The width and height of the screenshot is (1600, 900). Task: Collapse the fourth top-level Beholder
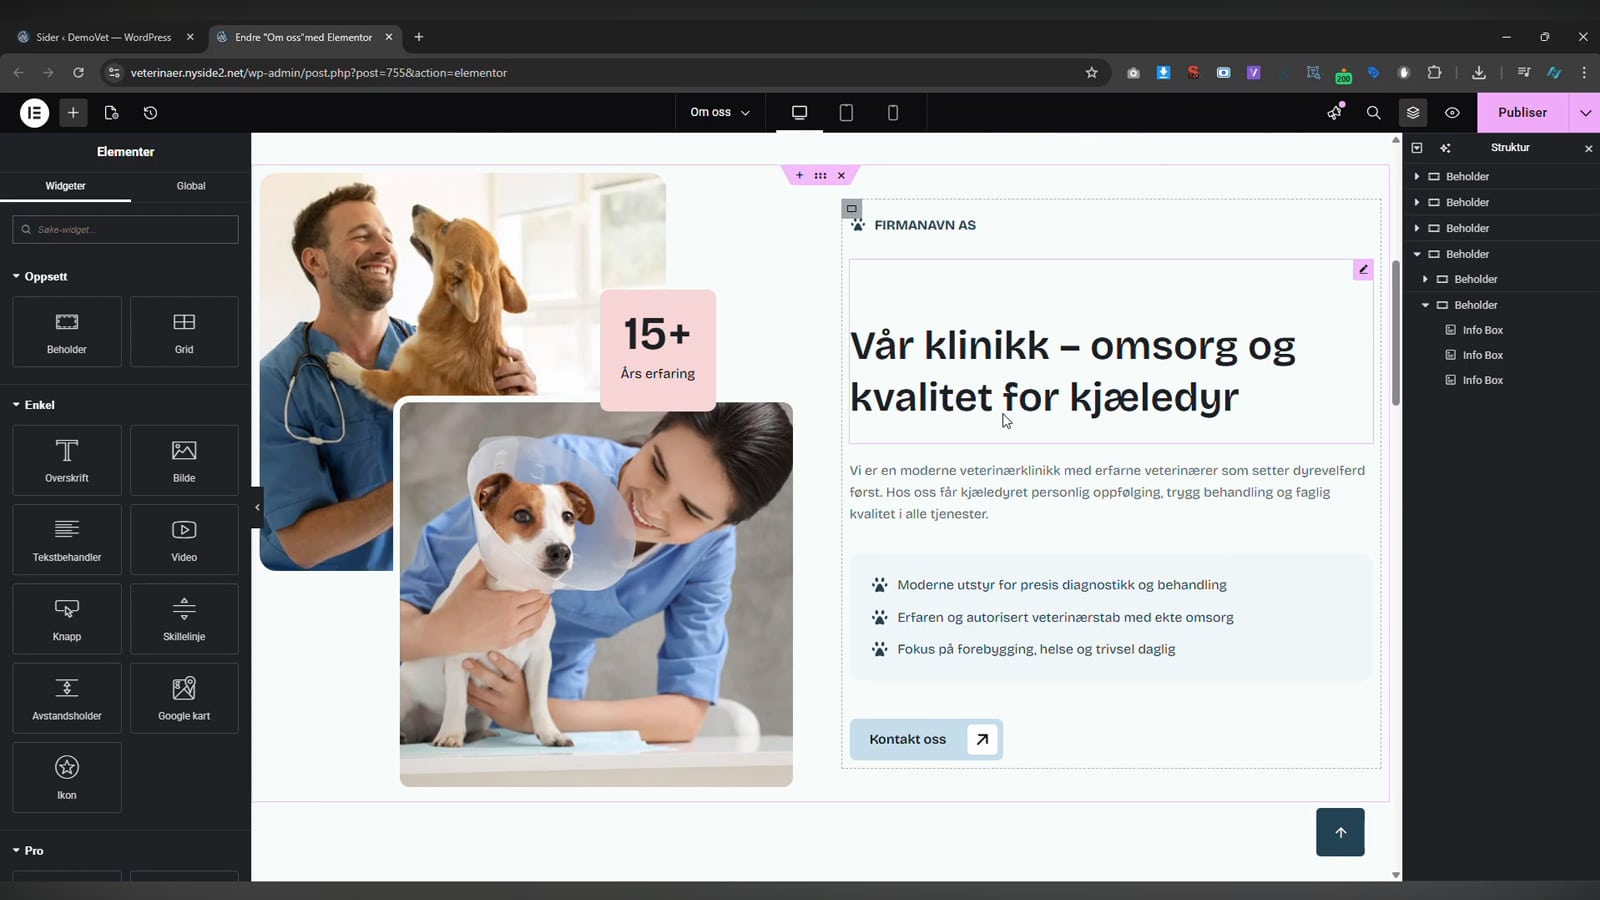[1417, 254]
